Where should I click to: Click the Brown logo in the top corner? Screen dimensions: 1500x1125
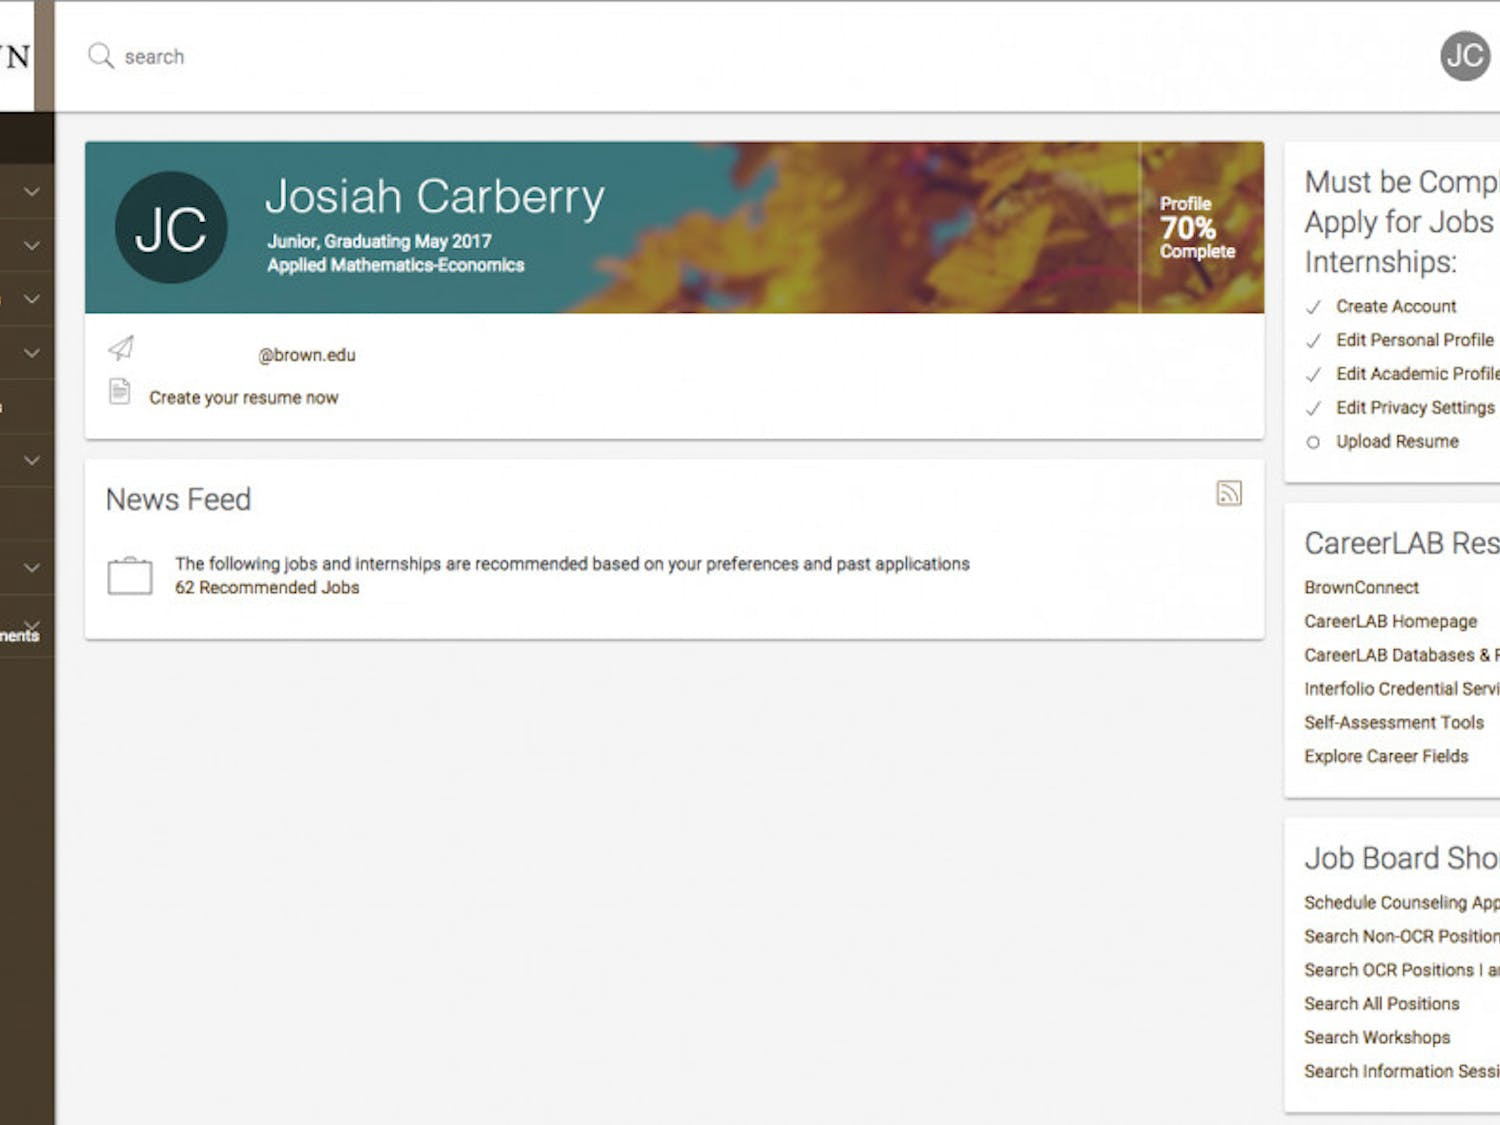coord(15,57)
